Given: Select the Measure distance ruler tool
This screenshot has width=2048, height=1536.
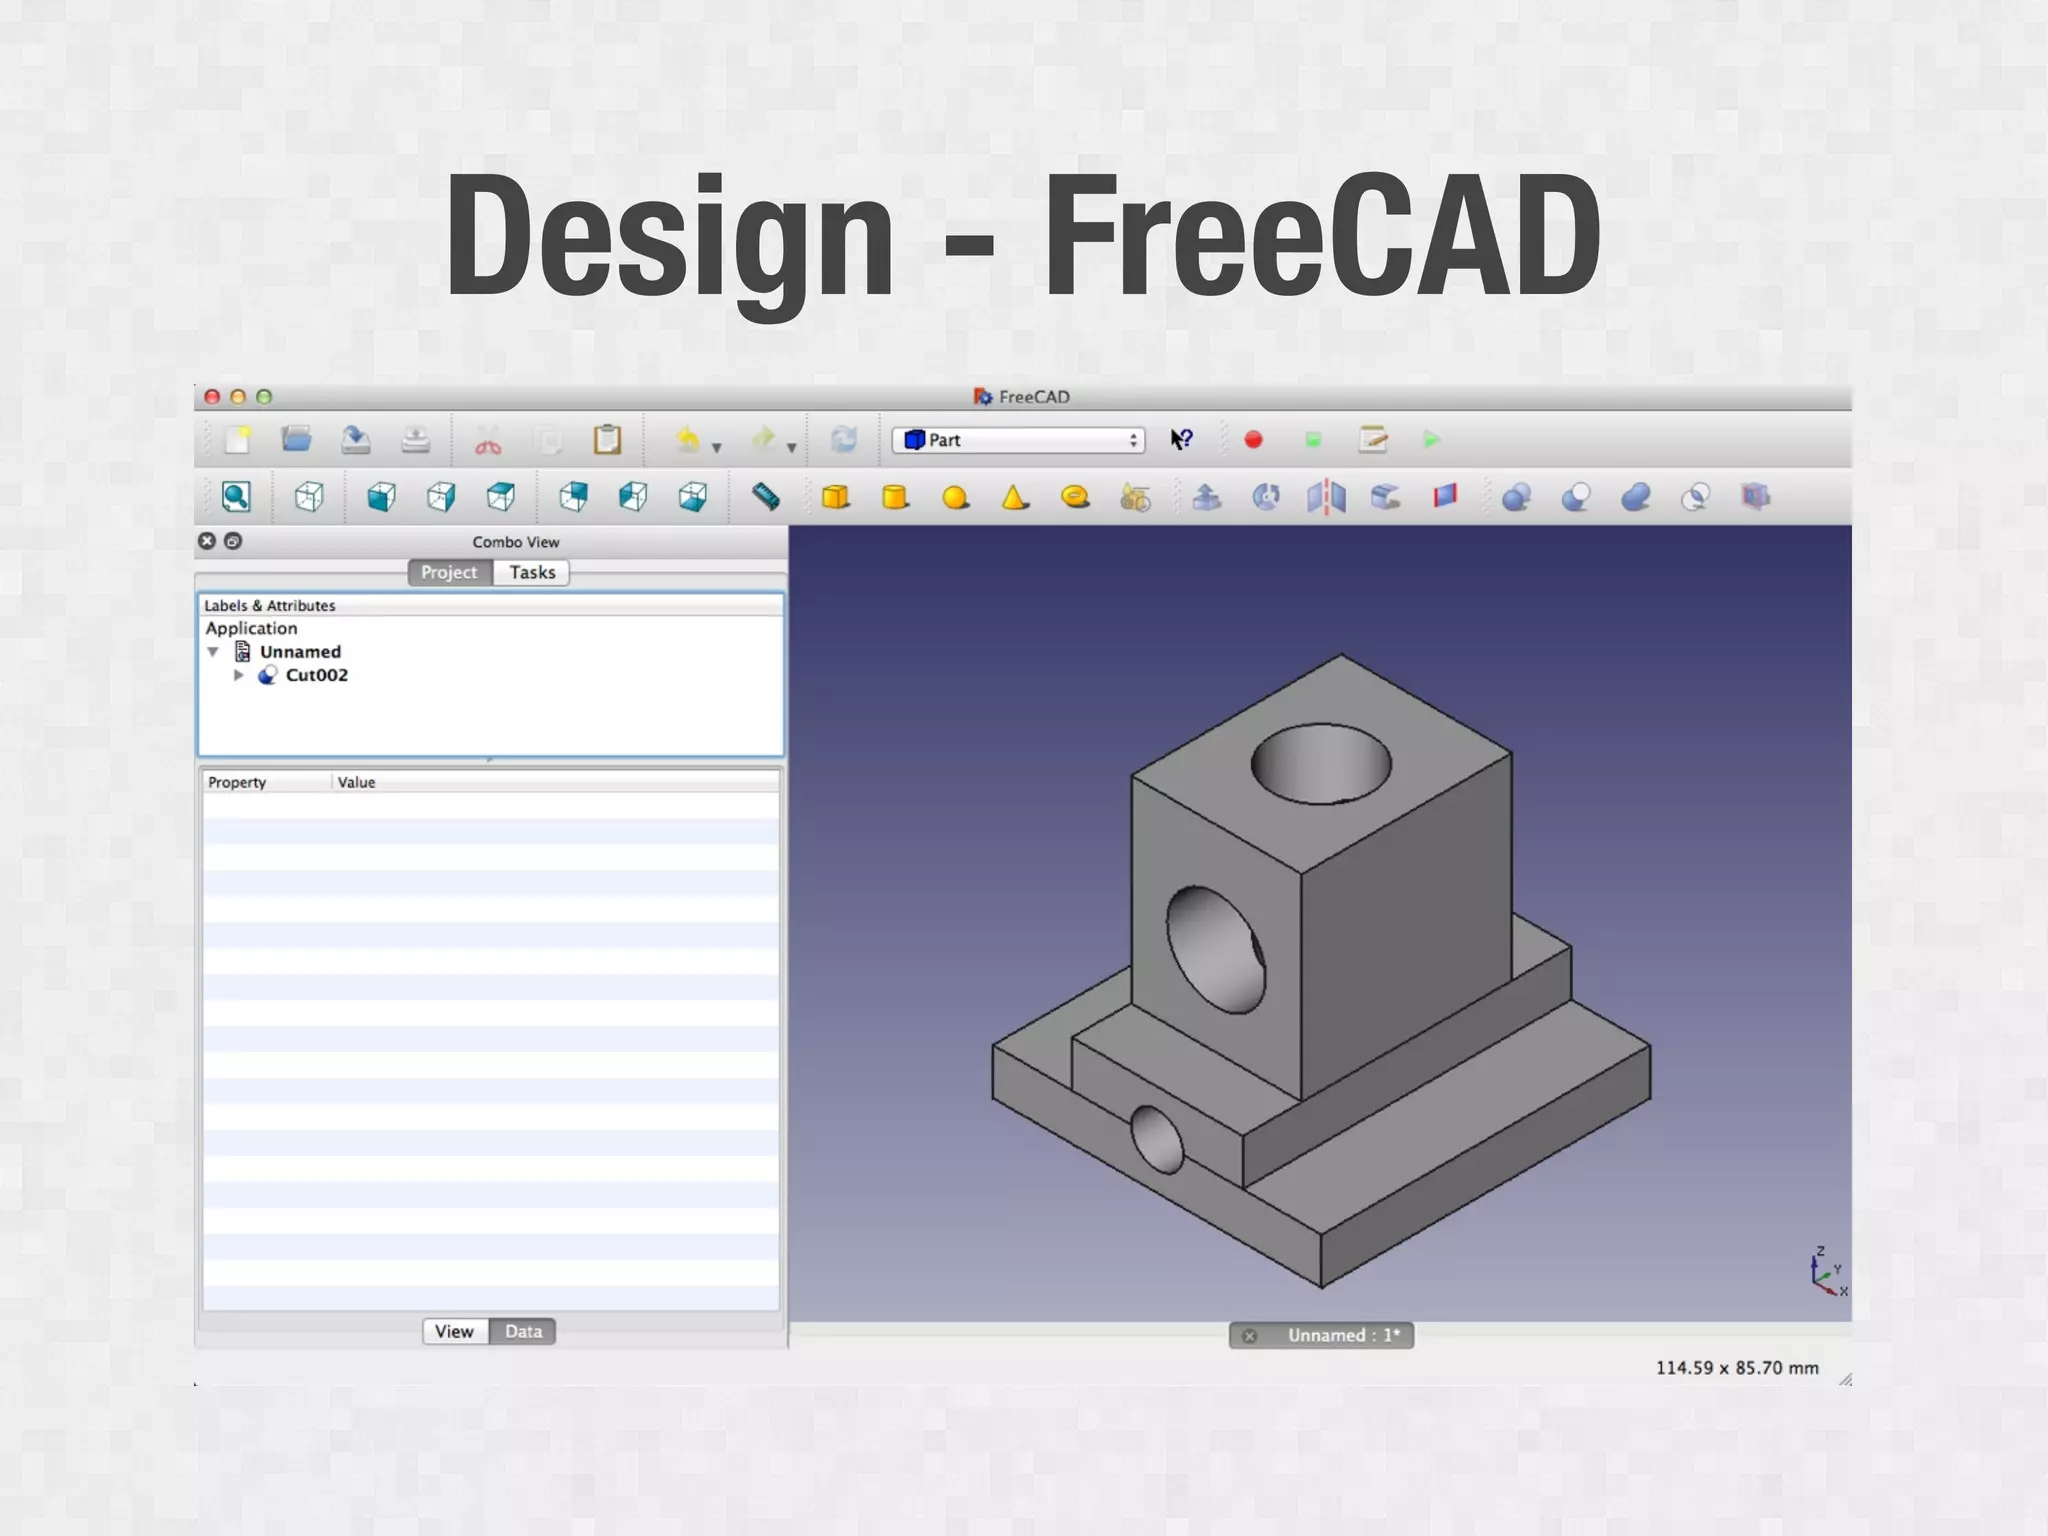Looking at the screenshot, I should (766, 497).
